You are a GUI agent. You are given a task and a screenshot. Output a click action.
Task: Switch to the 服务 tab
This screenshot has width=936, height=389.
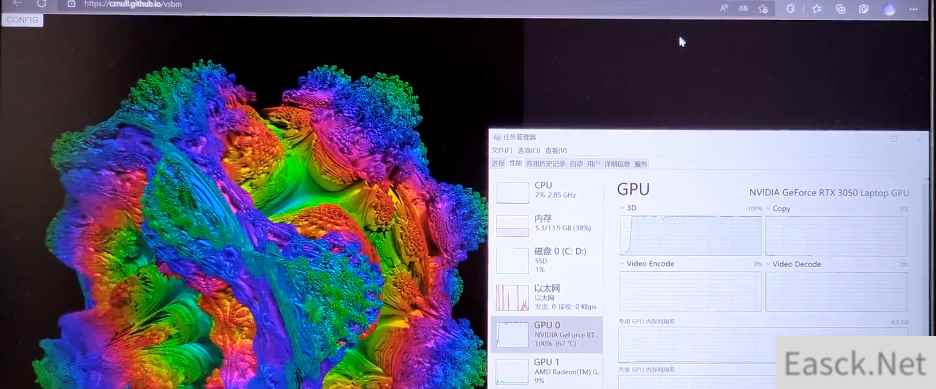click(641, 163)
